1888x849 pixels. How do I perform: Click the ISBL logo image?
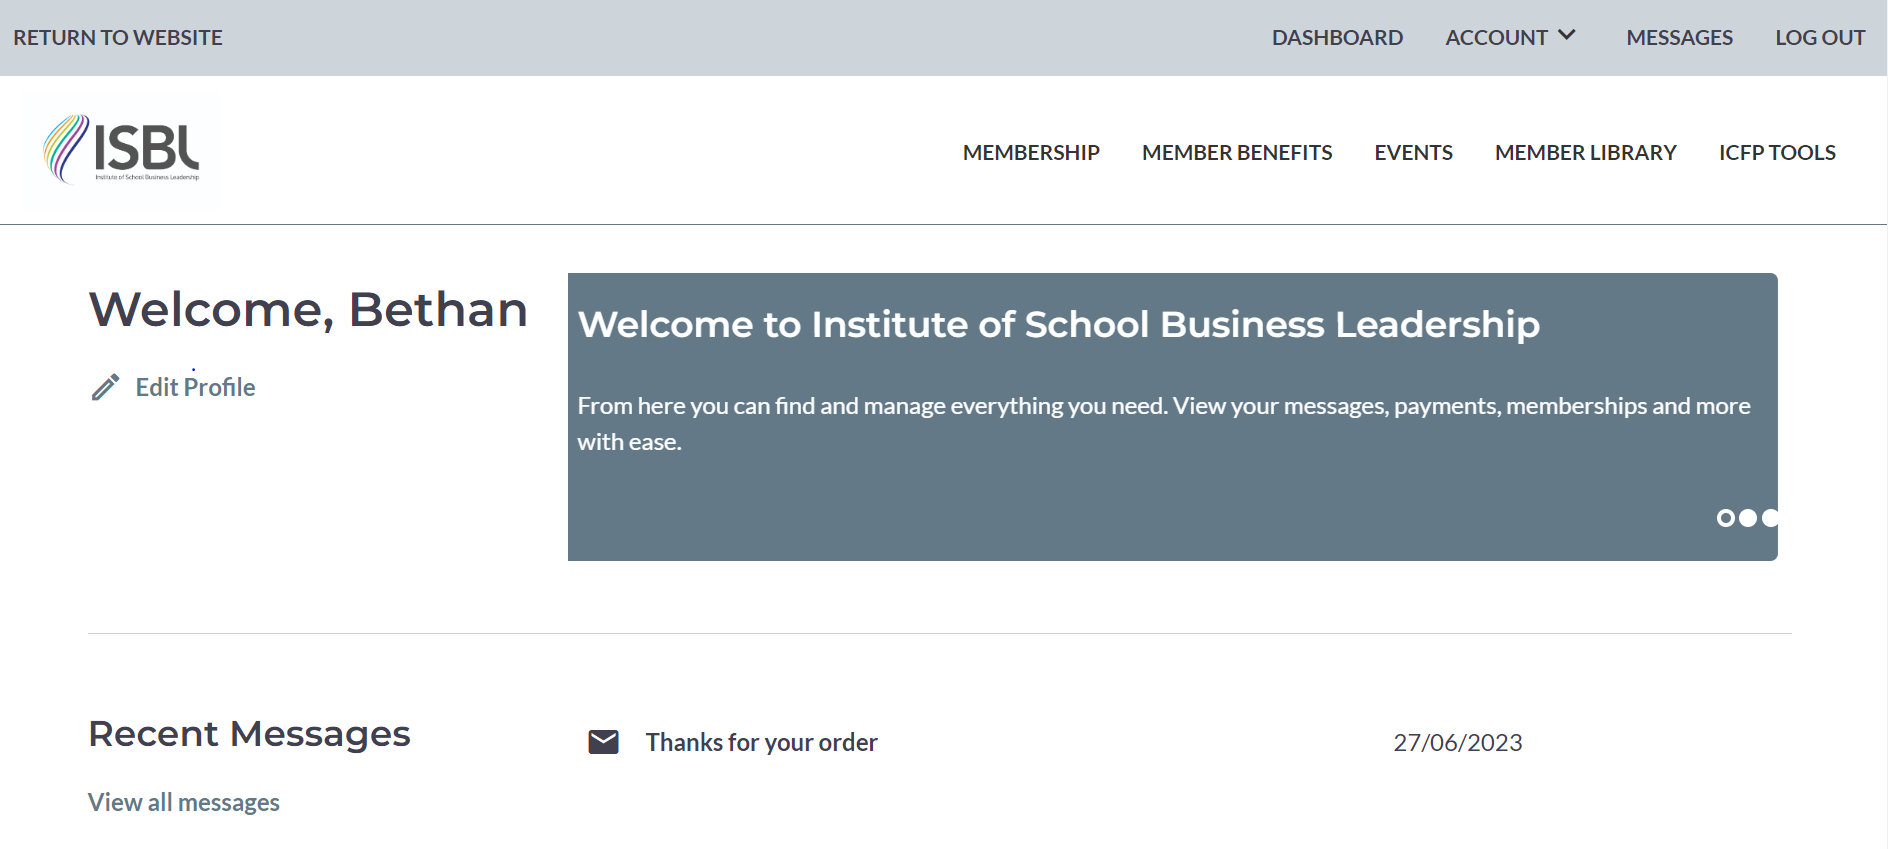point(122,149)
